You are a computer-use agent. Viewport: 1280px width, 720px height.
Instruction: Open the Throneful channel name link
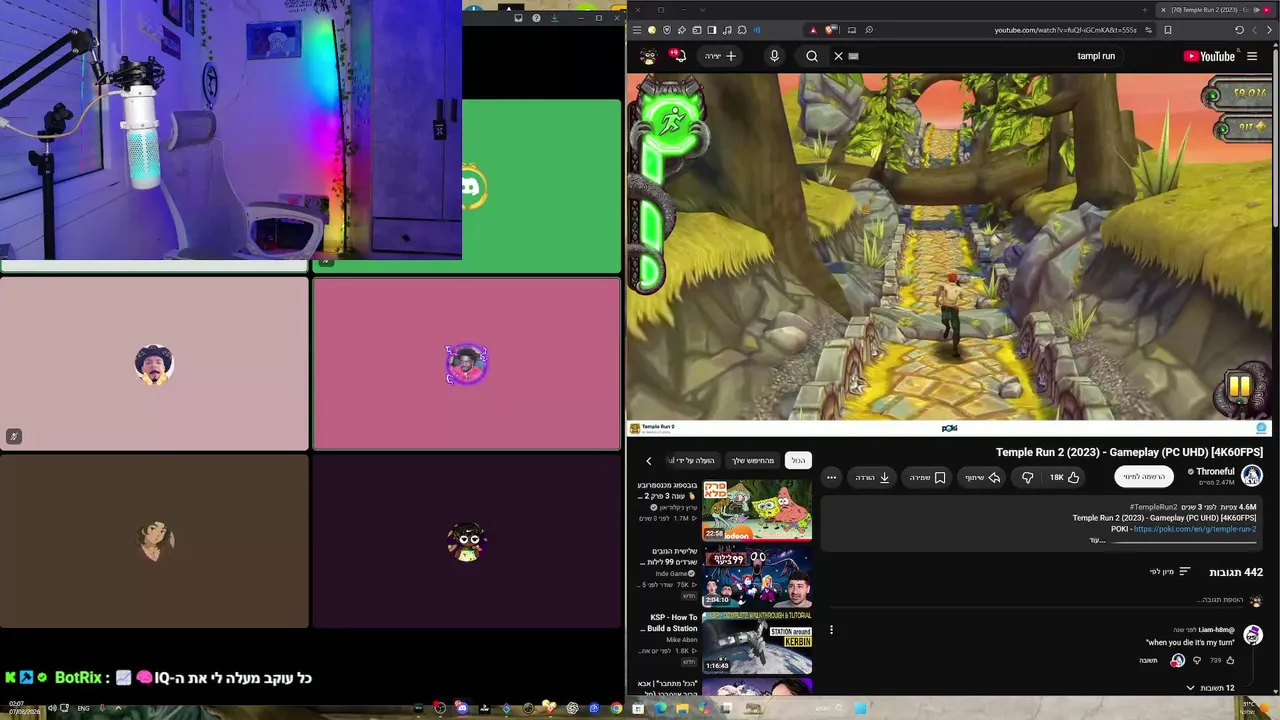point(1215,472)
